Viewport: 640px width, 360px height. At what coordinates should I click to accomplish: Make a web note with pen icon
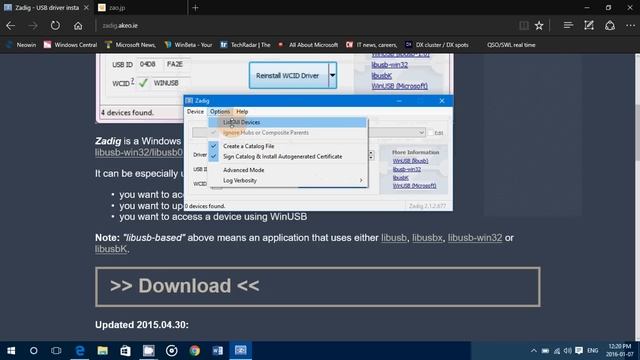589,26
